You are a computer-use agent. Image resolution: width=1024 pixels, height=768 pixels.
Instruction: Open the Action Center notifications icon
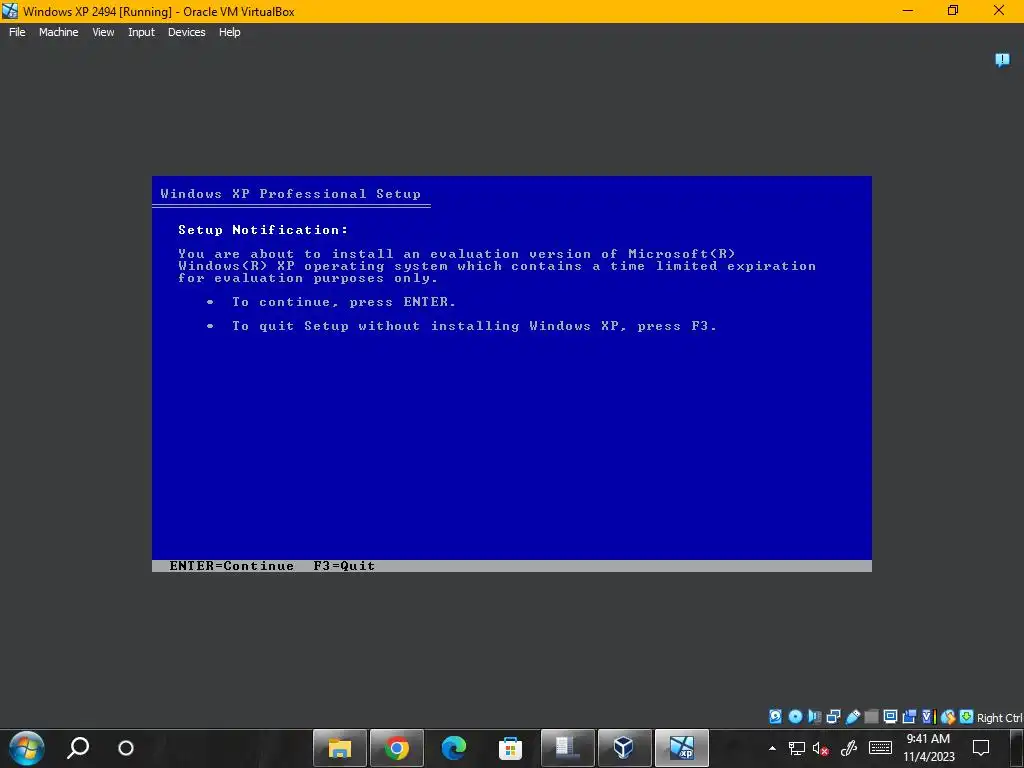[x=981, y=748]
